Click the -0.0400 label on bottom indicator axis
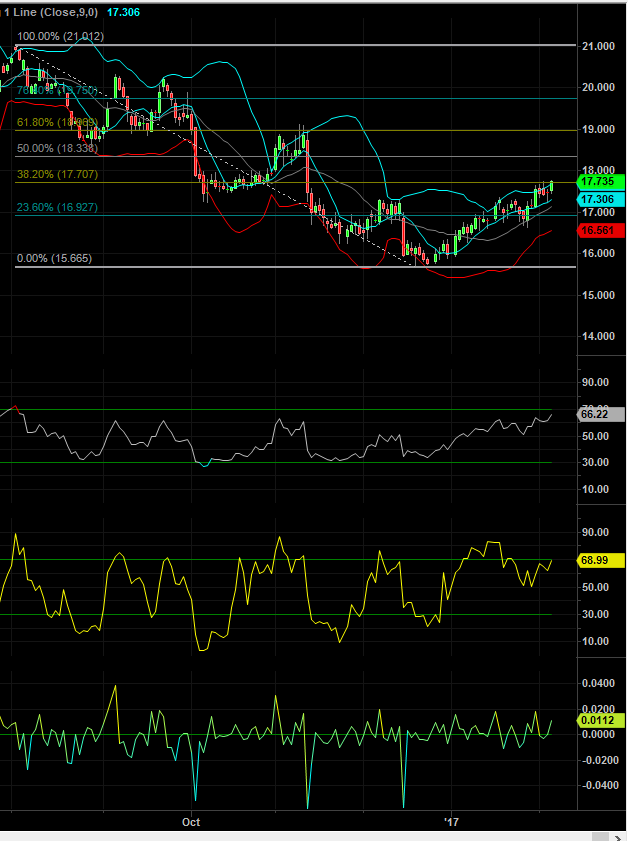The width and height of the screenshot is (628, 841). click(599, 786)
